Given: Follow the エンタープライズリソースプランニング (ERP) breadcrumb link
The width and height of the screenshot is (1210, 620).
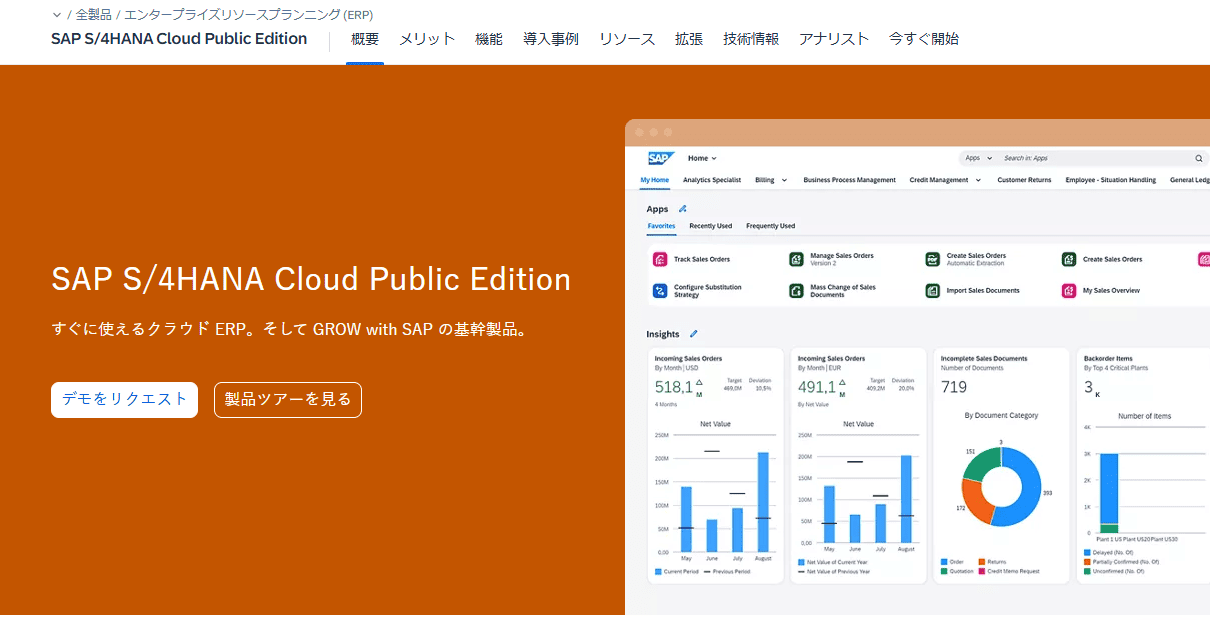Looking at the screenshot, I should point(249,15).
